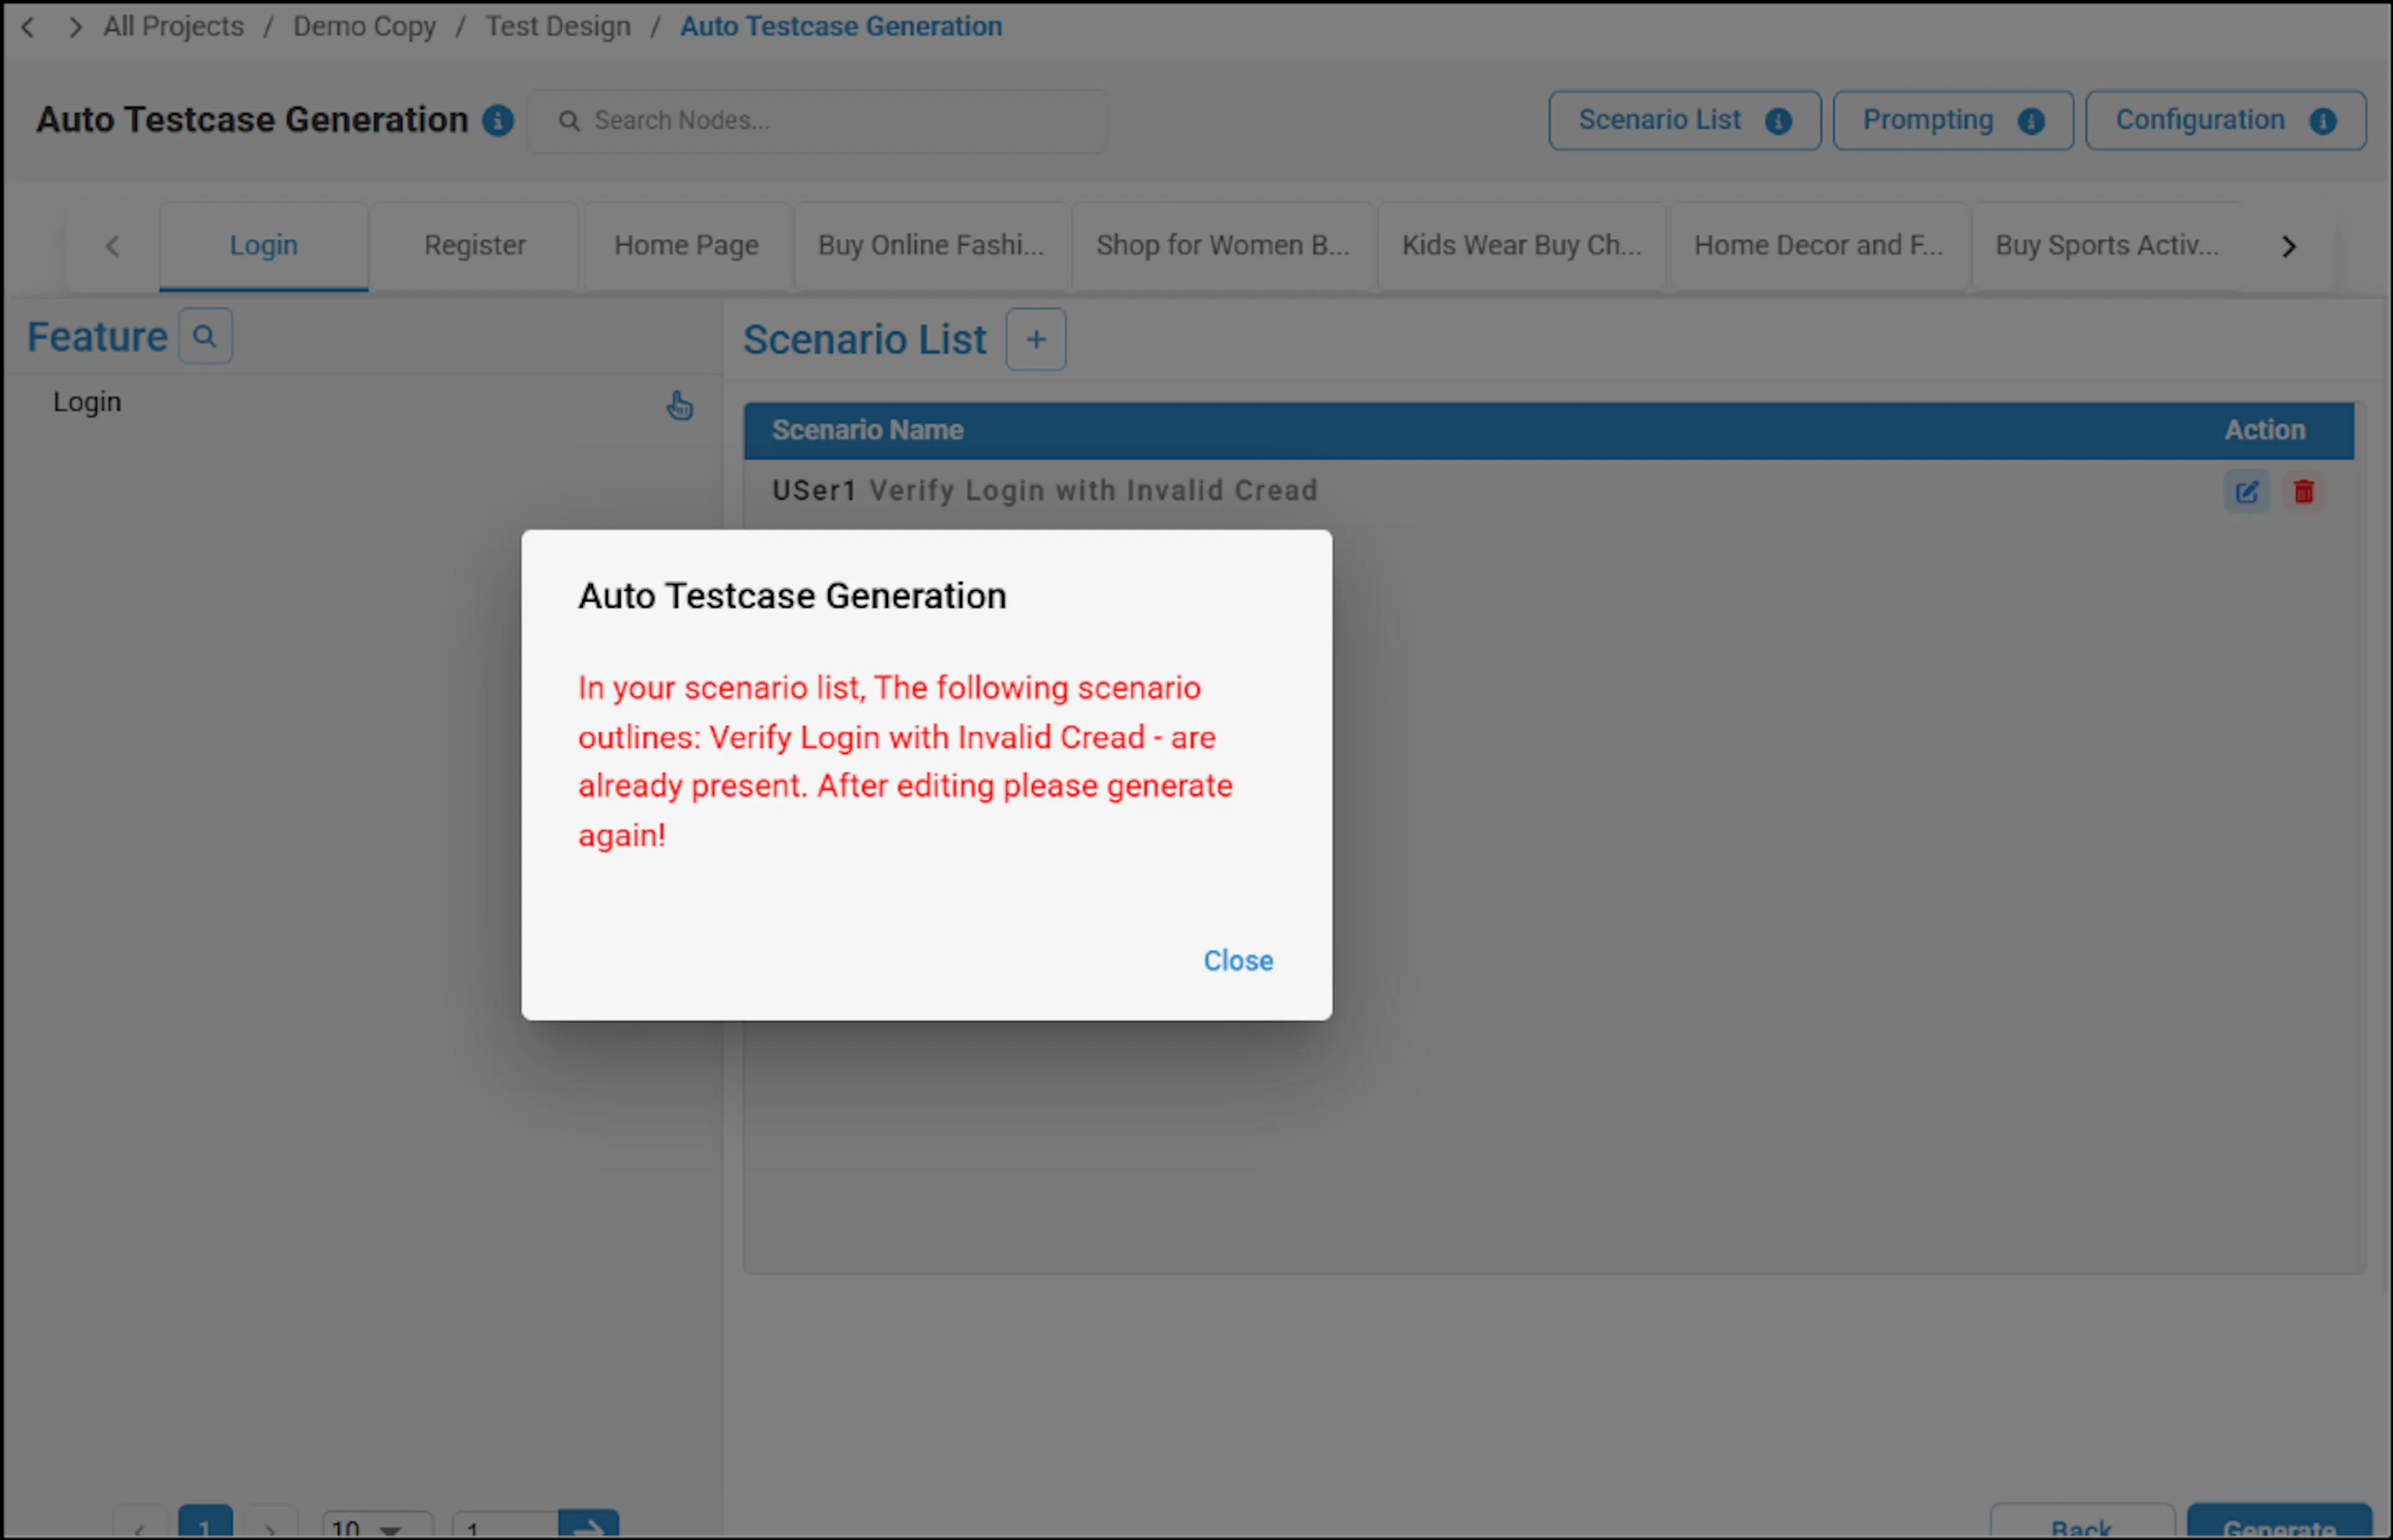2393x1540 pixels.
Task: Click in the Search Nodes field
Action: click(x=817, y=121)
